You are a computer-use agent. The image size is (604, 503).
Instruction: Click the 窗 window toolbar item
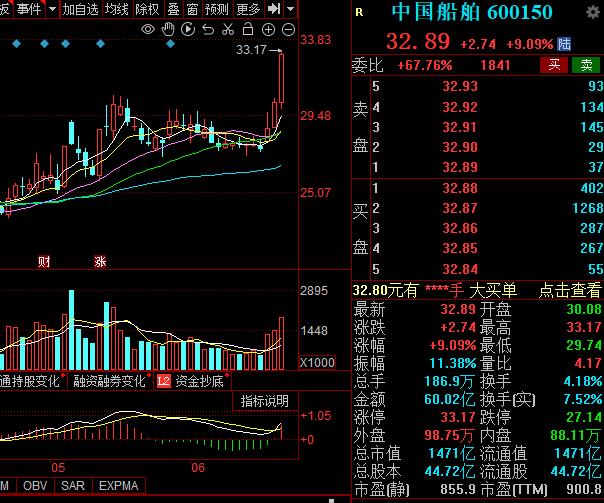[x=192, y=8]
